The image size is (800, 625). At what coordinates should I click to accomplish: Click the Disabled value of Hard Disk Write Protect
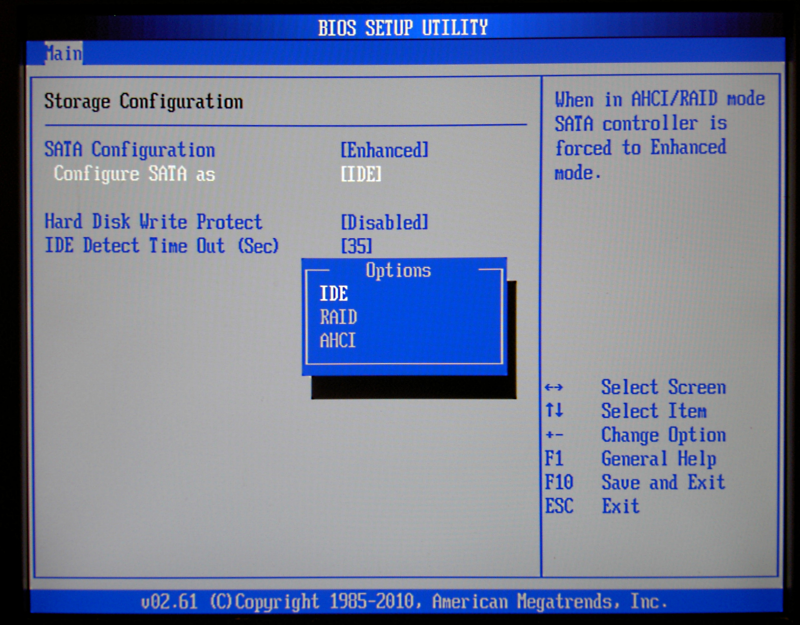pyautogui.click(x=384, y=221)
